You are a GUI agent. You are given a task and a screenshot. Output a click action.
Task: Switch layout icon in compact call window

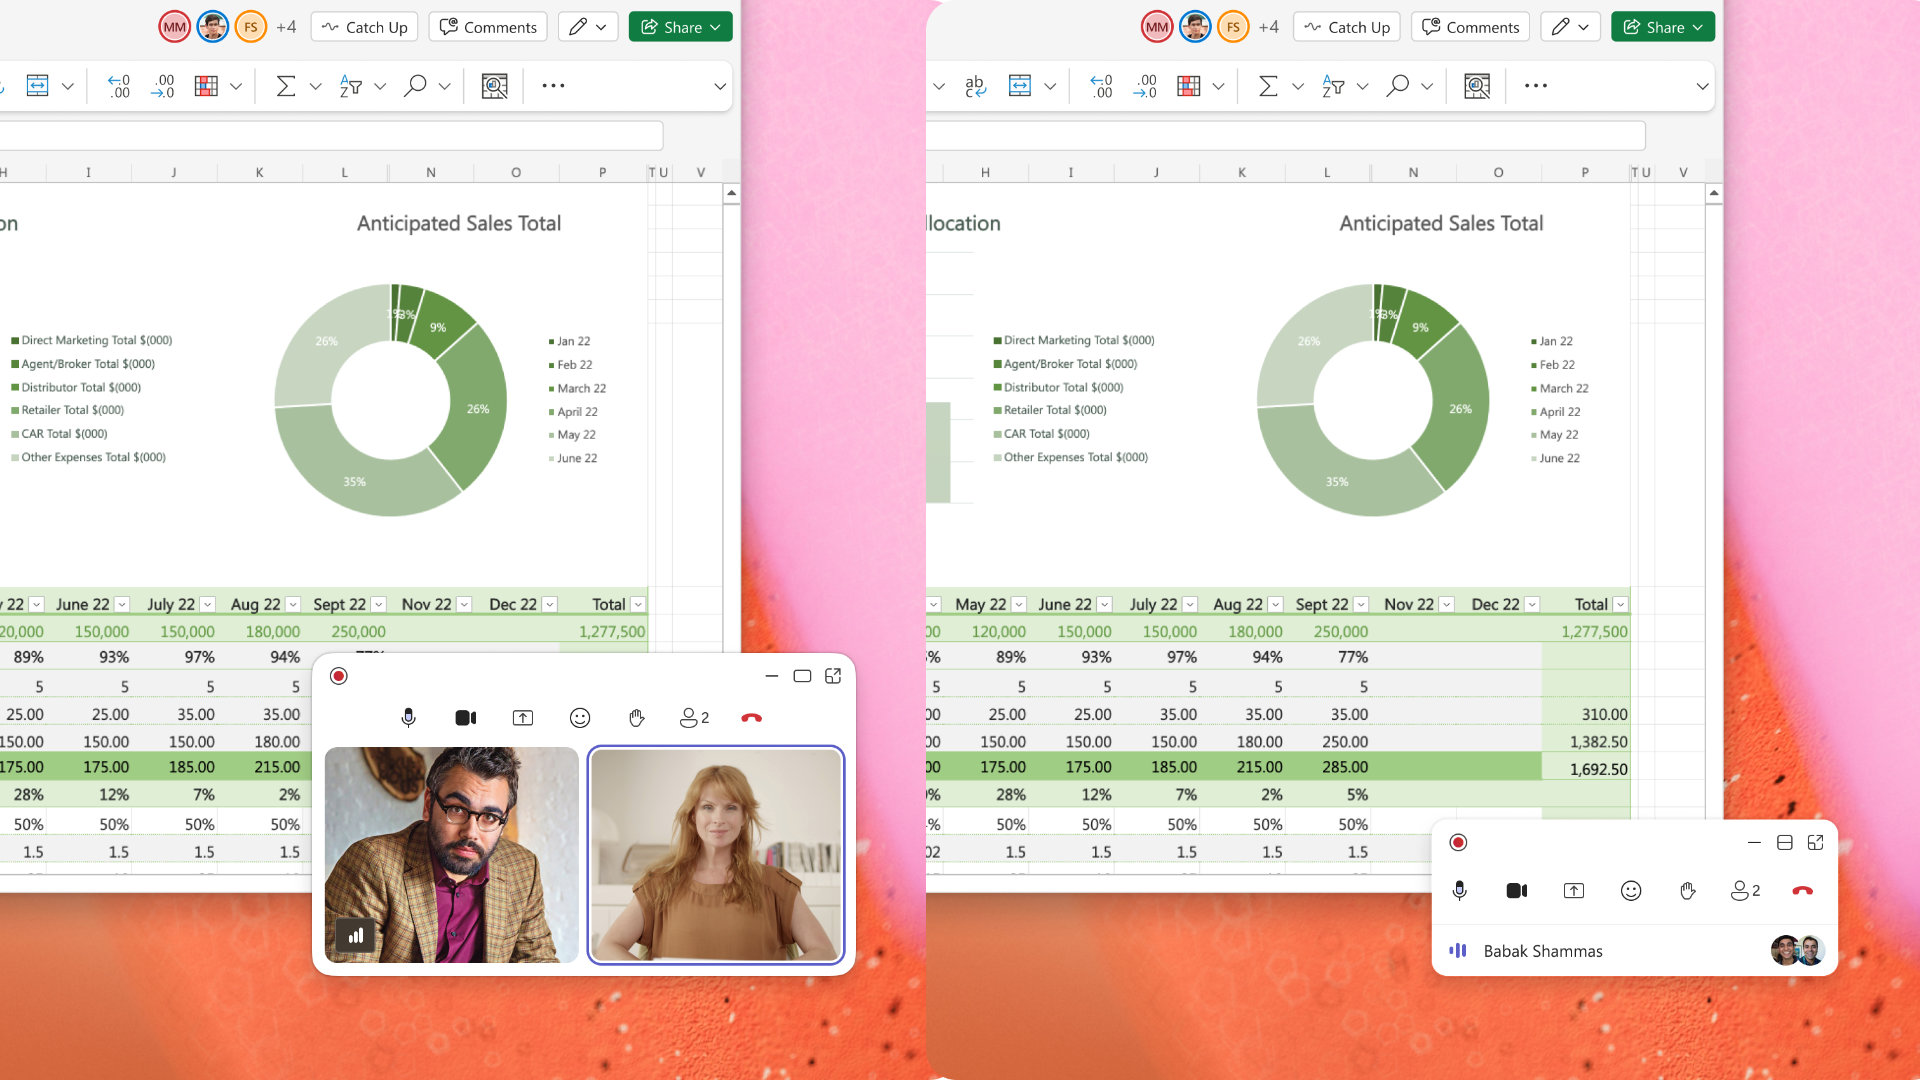pos(1784,843)
